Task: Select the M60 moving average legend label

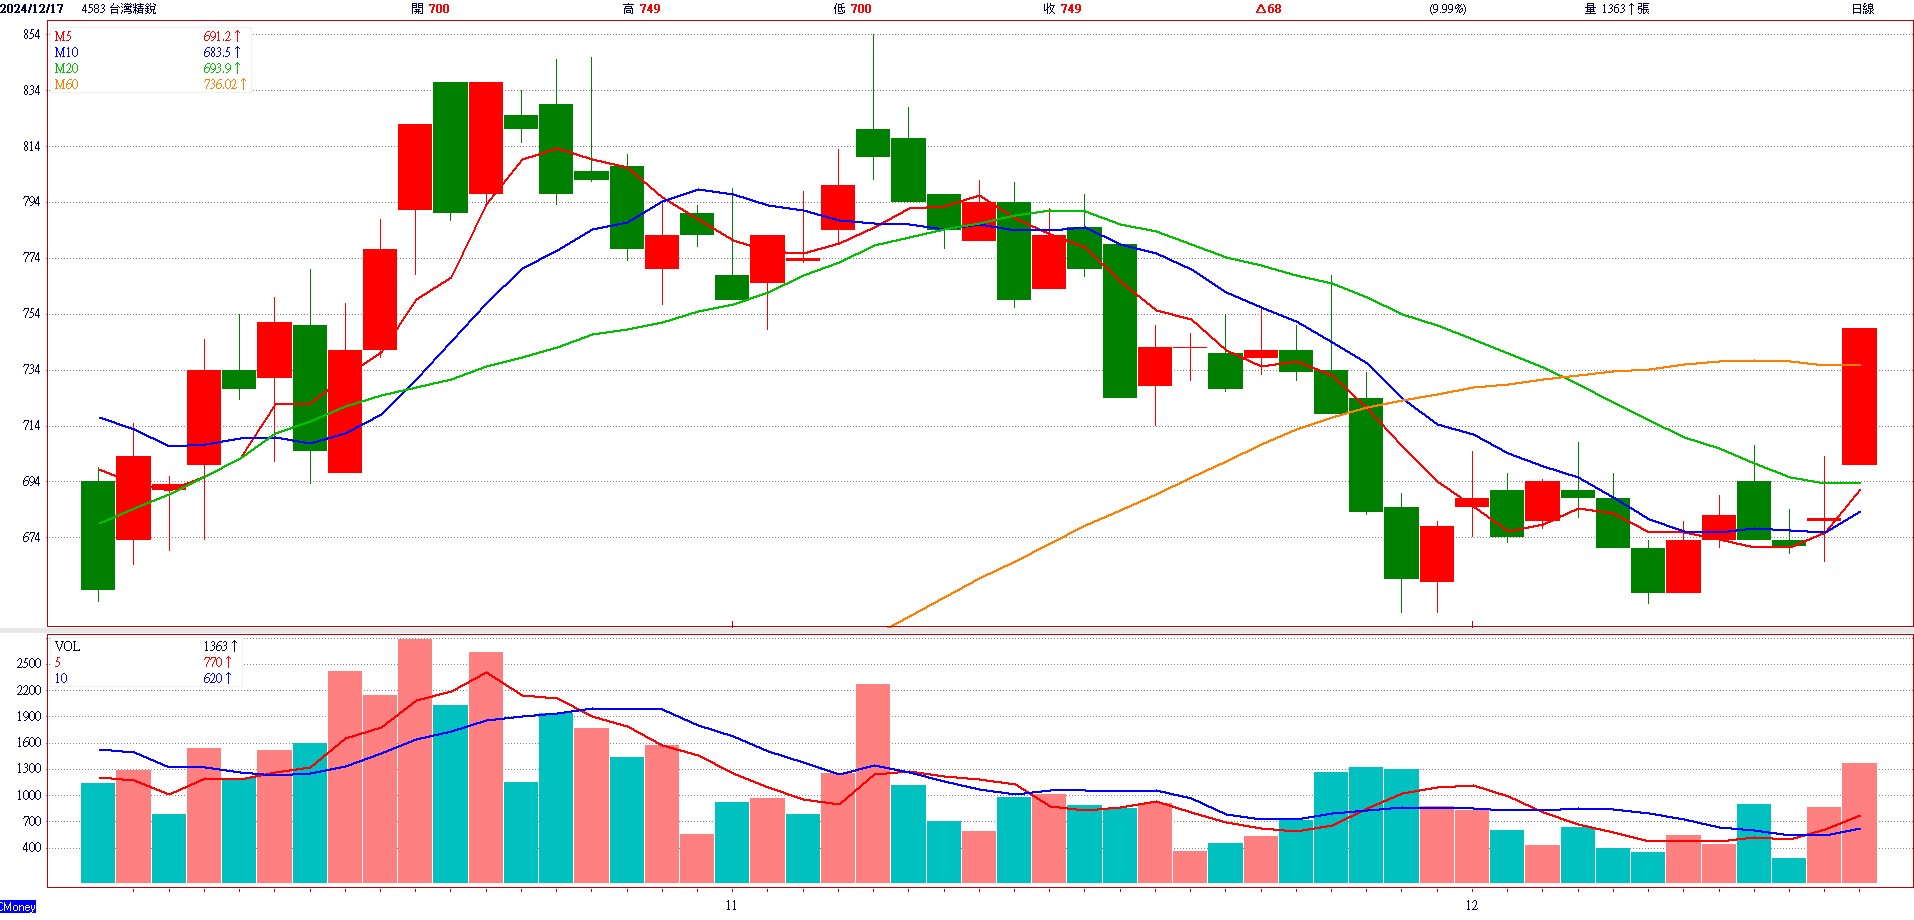Action: point(66,84)
